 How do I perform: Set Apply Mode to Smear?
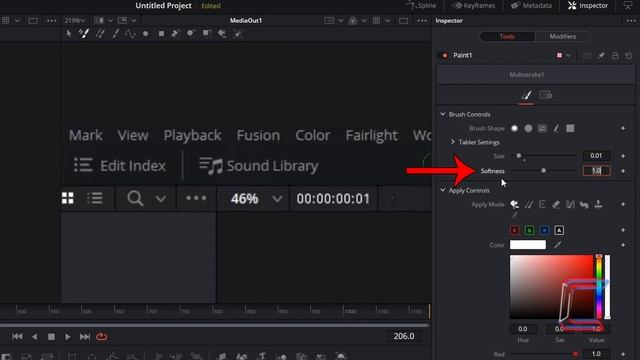[x=584, y=204]
